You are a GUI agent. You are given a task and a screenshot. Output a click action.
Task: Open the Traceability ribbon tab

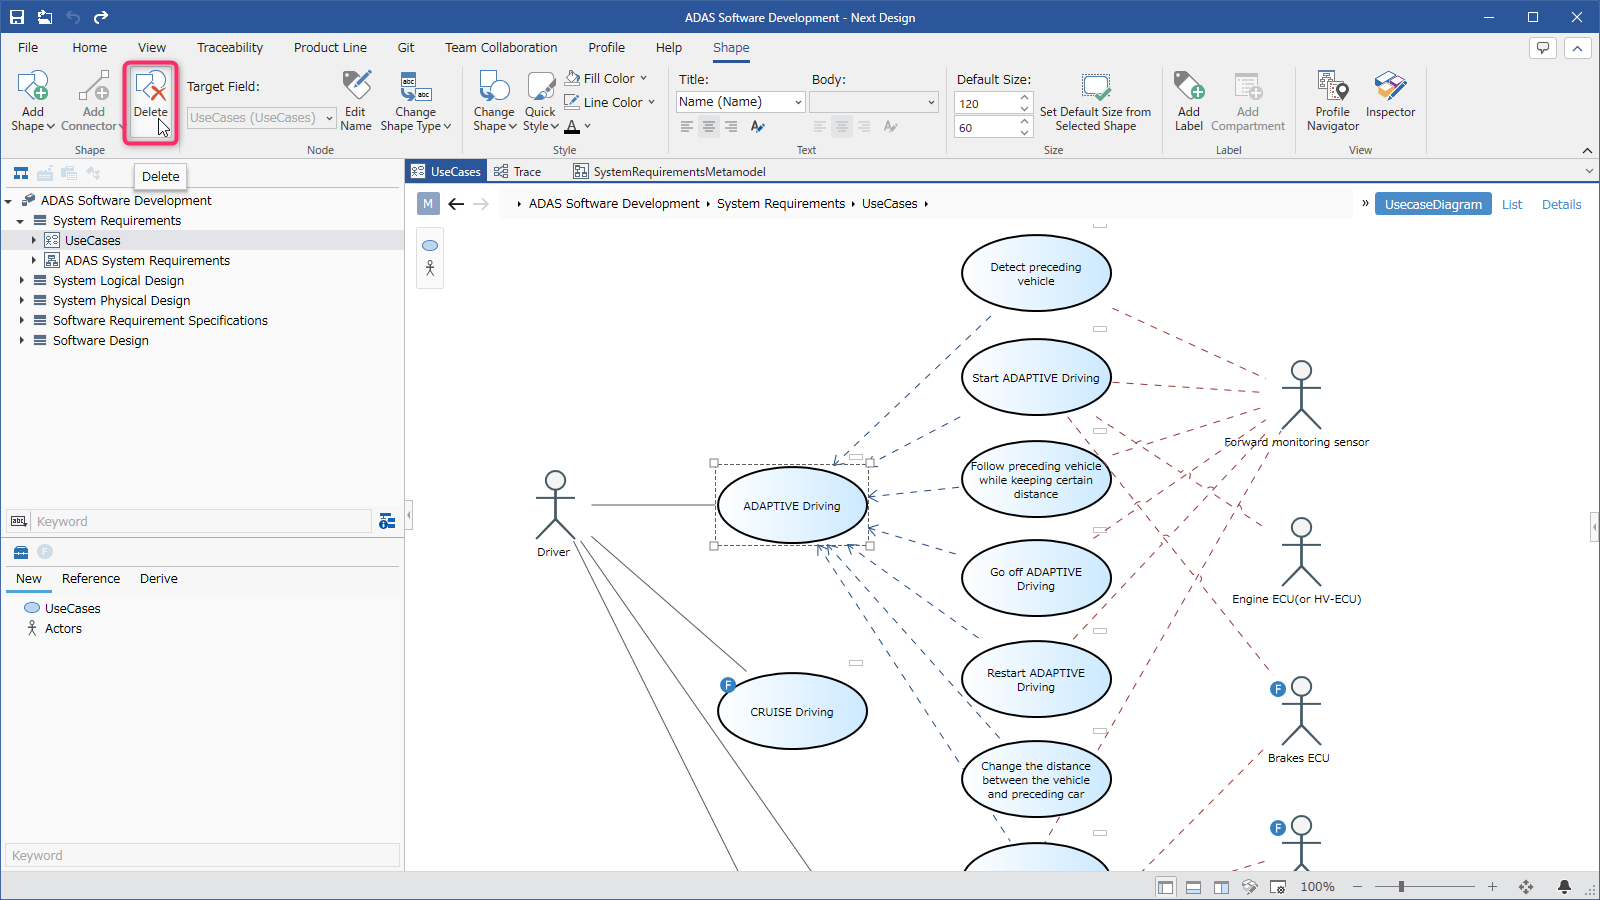coord(230,47)
